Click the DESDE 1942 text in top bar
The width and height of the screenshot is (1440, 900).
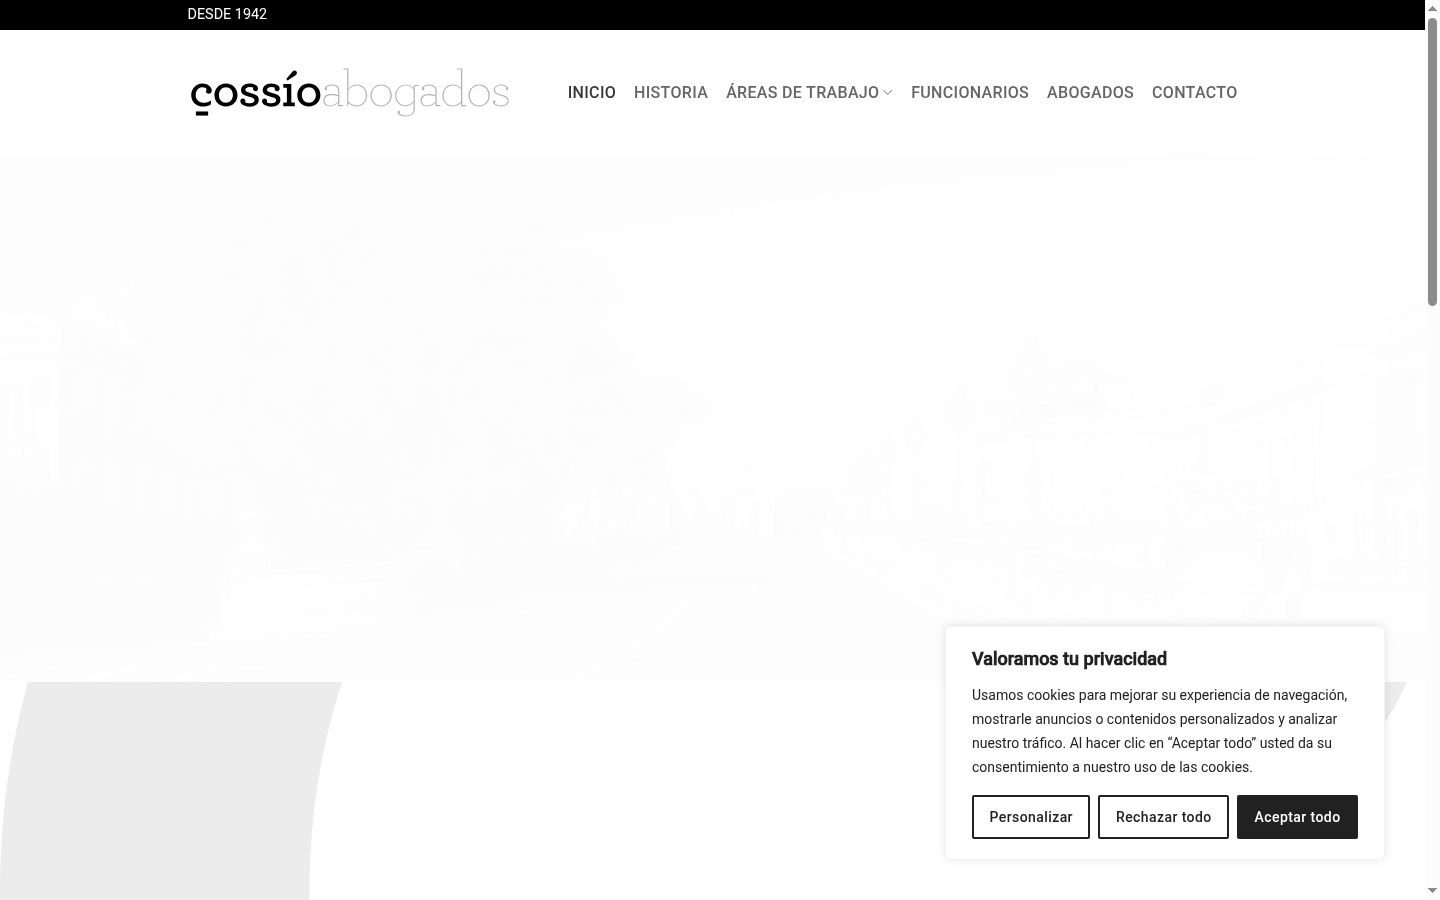pos(227,14)
